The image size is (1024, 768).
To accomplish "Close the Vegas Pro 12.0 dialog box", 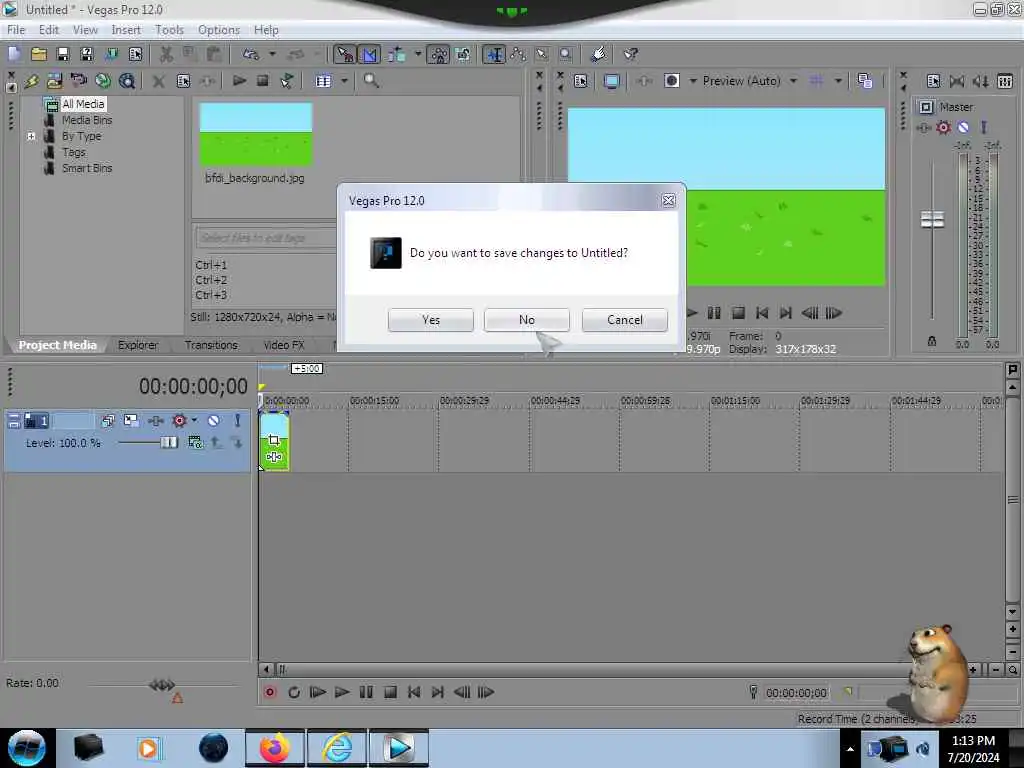I will click(668, 200).
